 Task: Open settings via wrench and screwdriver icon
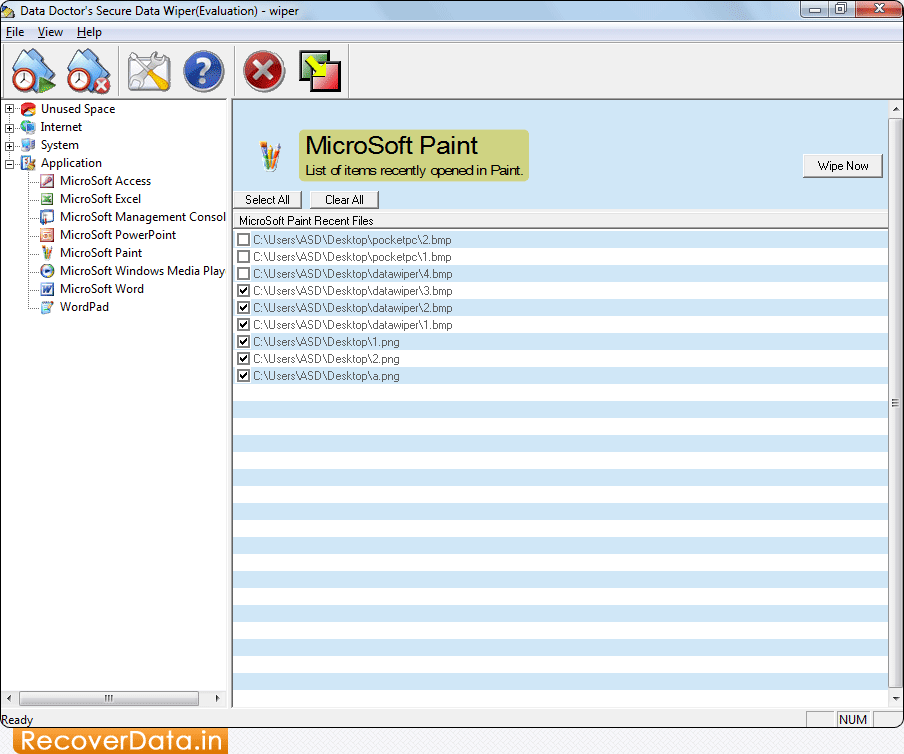click(148, 71)
